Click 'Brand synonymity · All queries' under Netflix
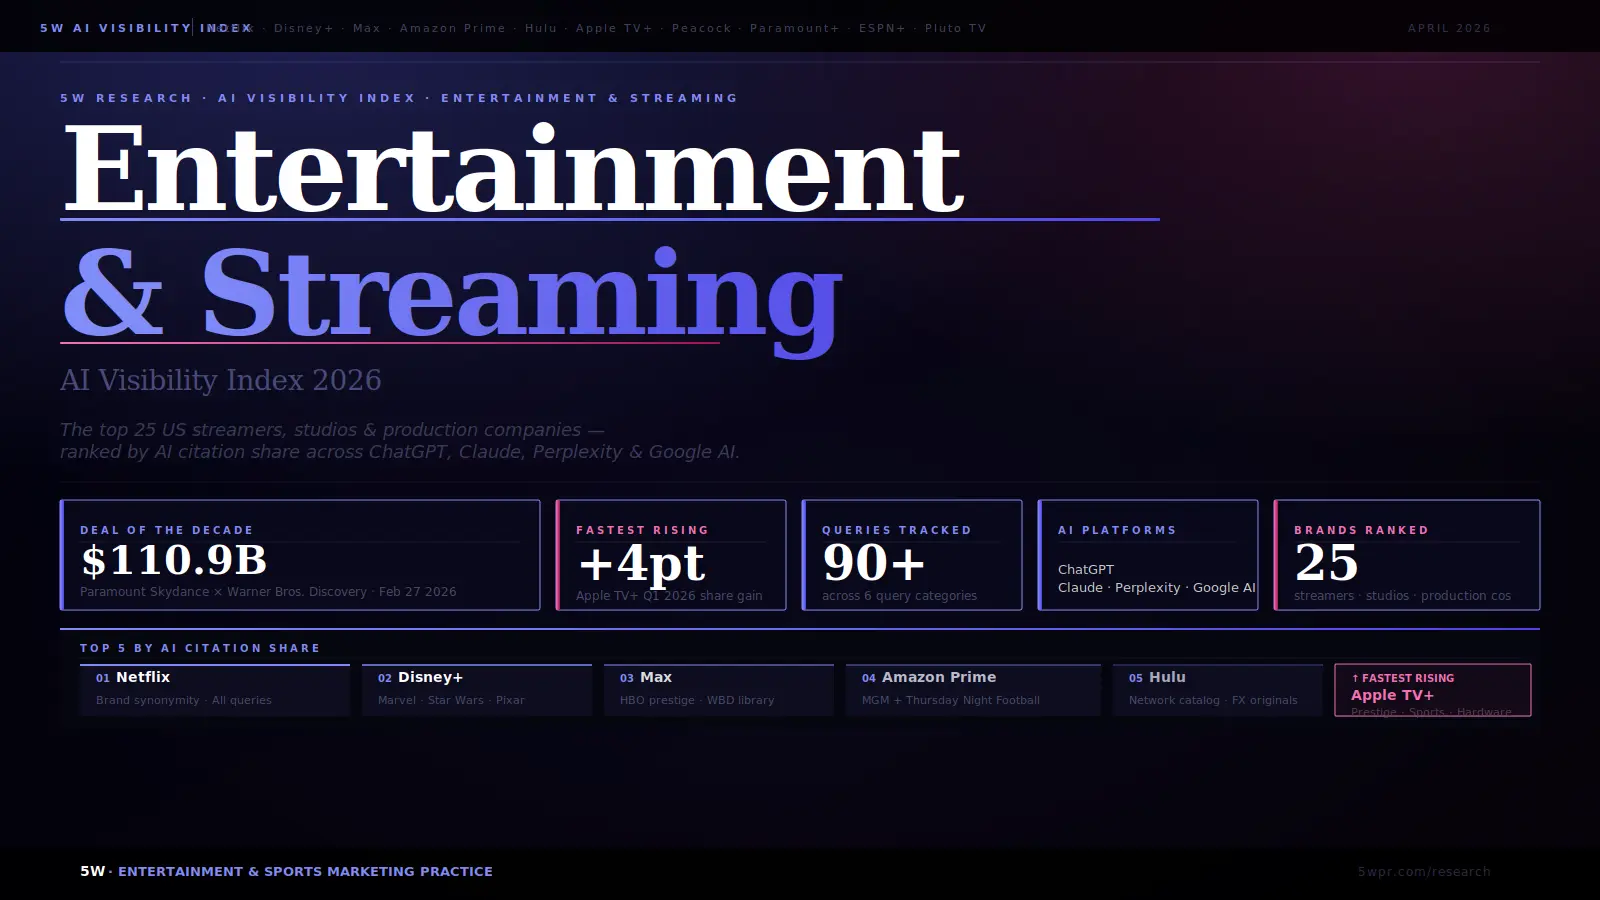The height and width of the screenshot is (900, 1600). pyautogui.click(x=184, y=700)
